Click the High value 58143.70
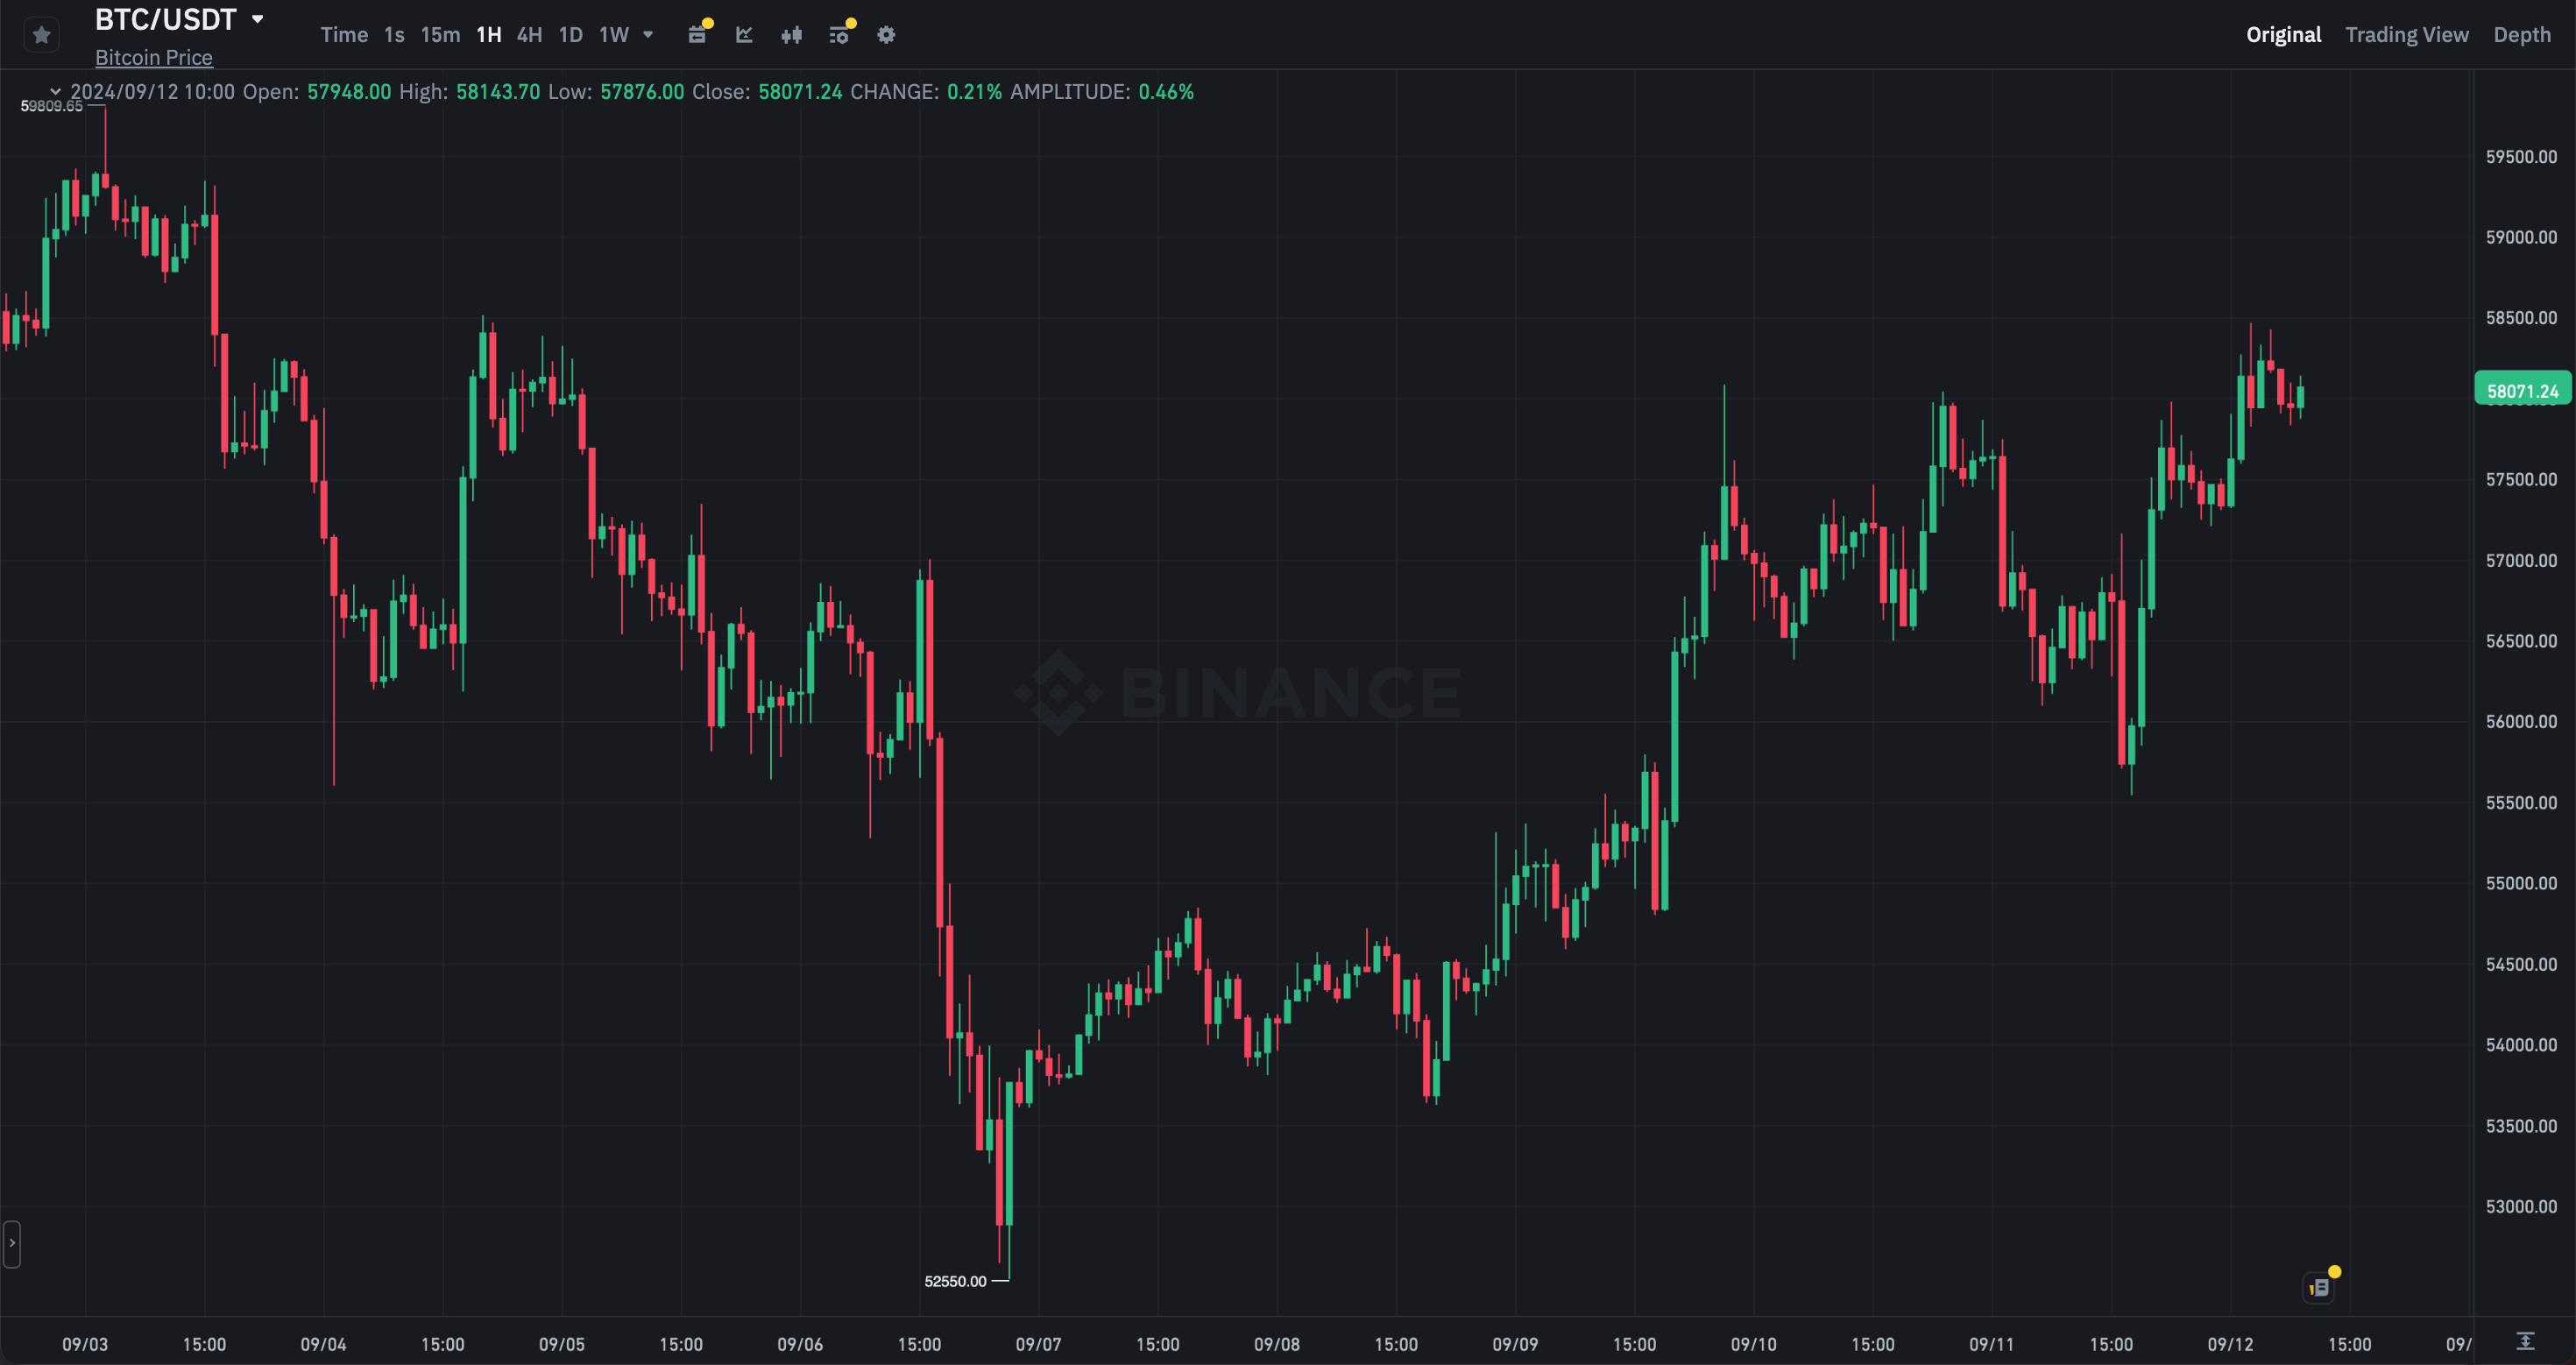This screenshot has width=2576, height=1365. (x=498, y=92)
